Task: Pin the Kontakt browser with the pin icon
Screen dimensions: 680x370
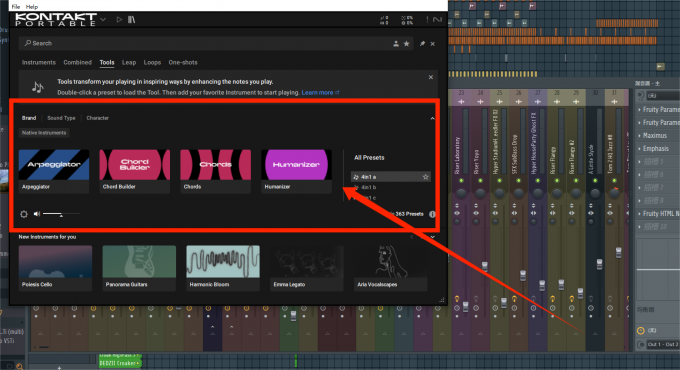Action: pyautogui.click(x=422, y=44)
